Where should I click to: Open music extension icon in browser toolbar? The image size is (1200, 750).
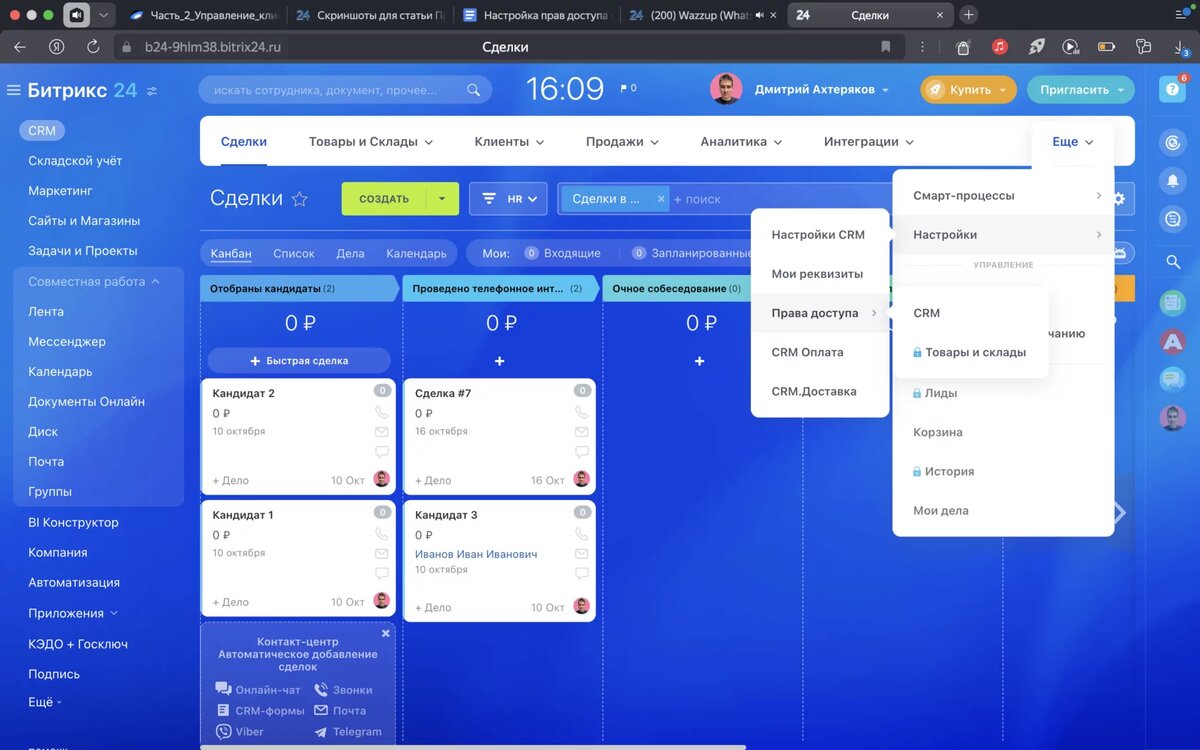999,47
